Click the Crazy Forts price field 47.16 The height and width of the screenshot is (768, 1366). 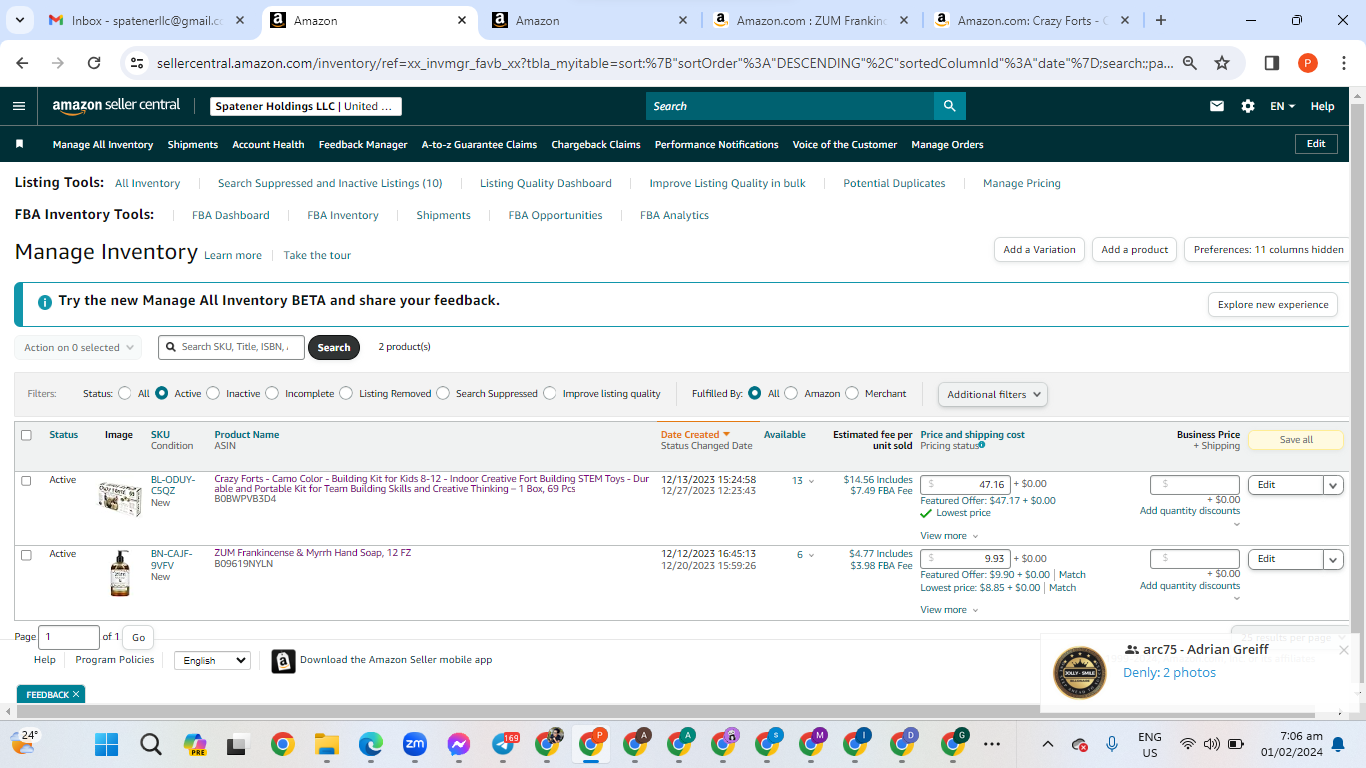click(965, 485)
